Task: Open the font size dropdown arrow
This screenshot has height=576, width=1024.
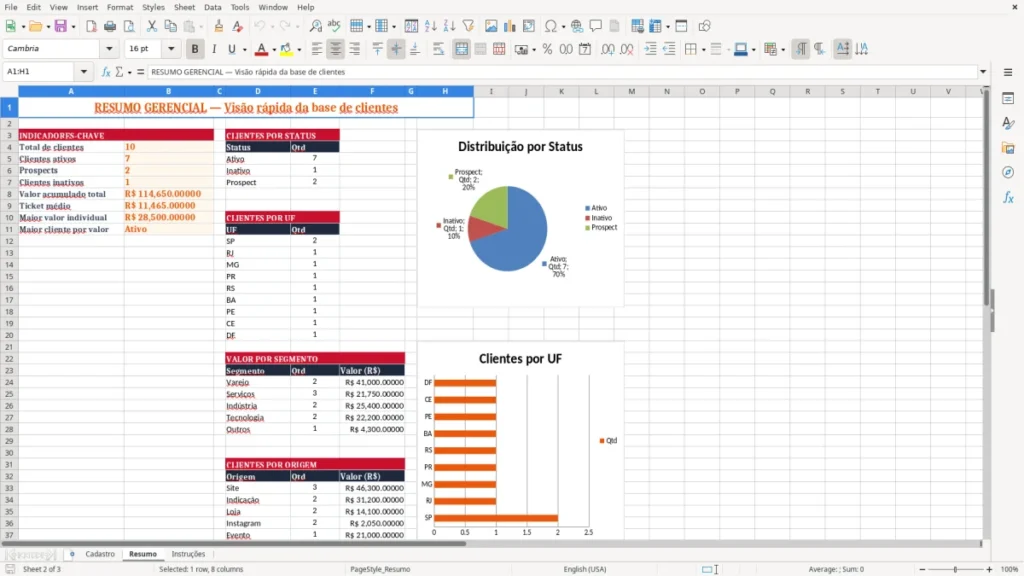Action: tap(171, 49)
